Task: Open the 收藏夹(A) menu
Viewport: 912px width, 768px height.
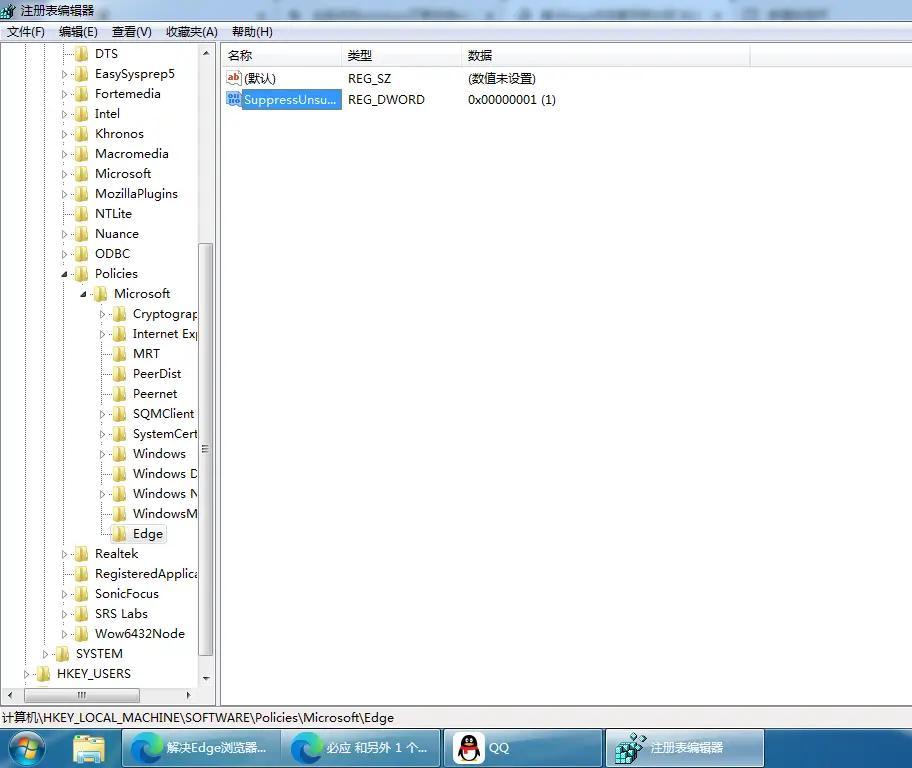Action: point(191,32)
